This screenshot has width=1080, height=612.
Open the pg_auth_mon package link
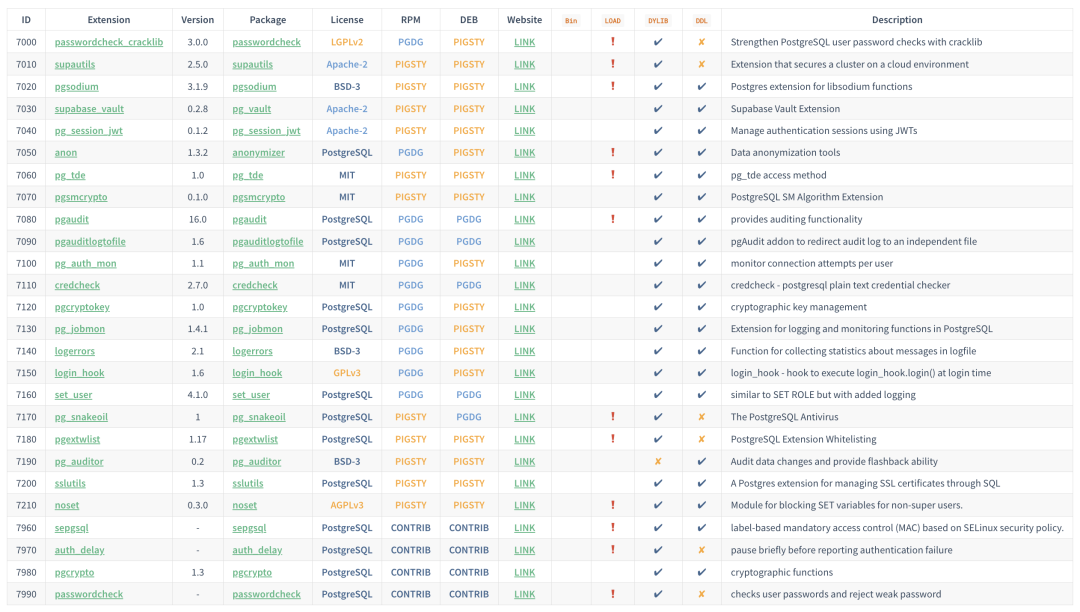pos(263,264)
